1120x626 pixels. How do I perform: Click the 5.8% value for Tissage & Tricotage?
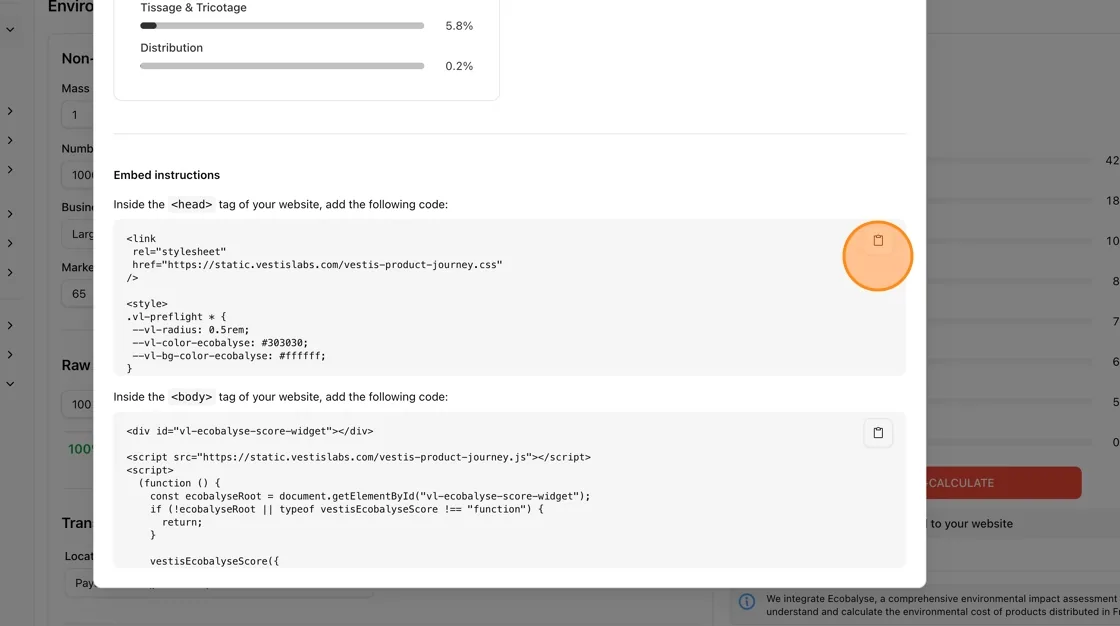[459, 26]
